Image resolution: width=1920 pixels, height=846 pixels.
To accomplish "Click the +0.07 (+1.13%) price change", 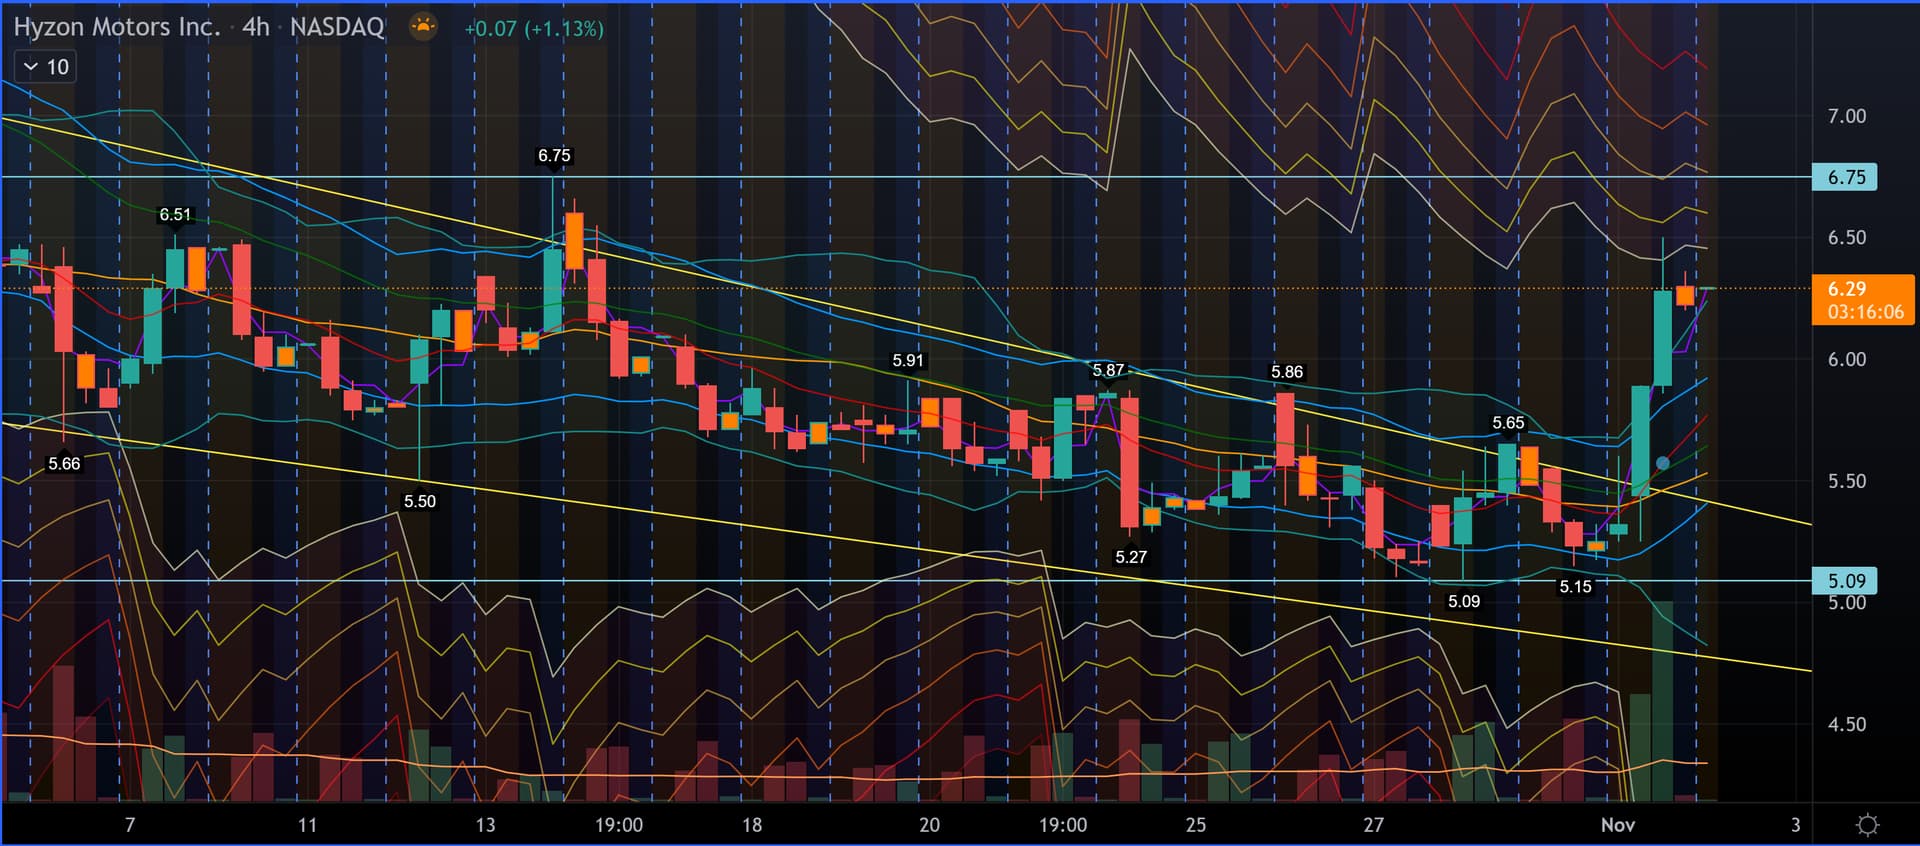I will [533, 29].
